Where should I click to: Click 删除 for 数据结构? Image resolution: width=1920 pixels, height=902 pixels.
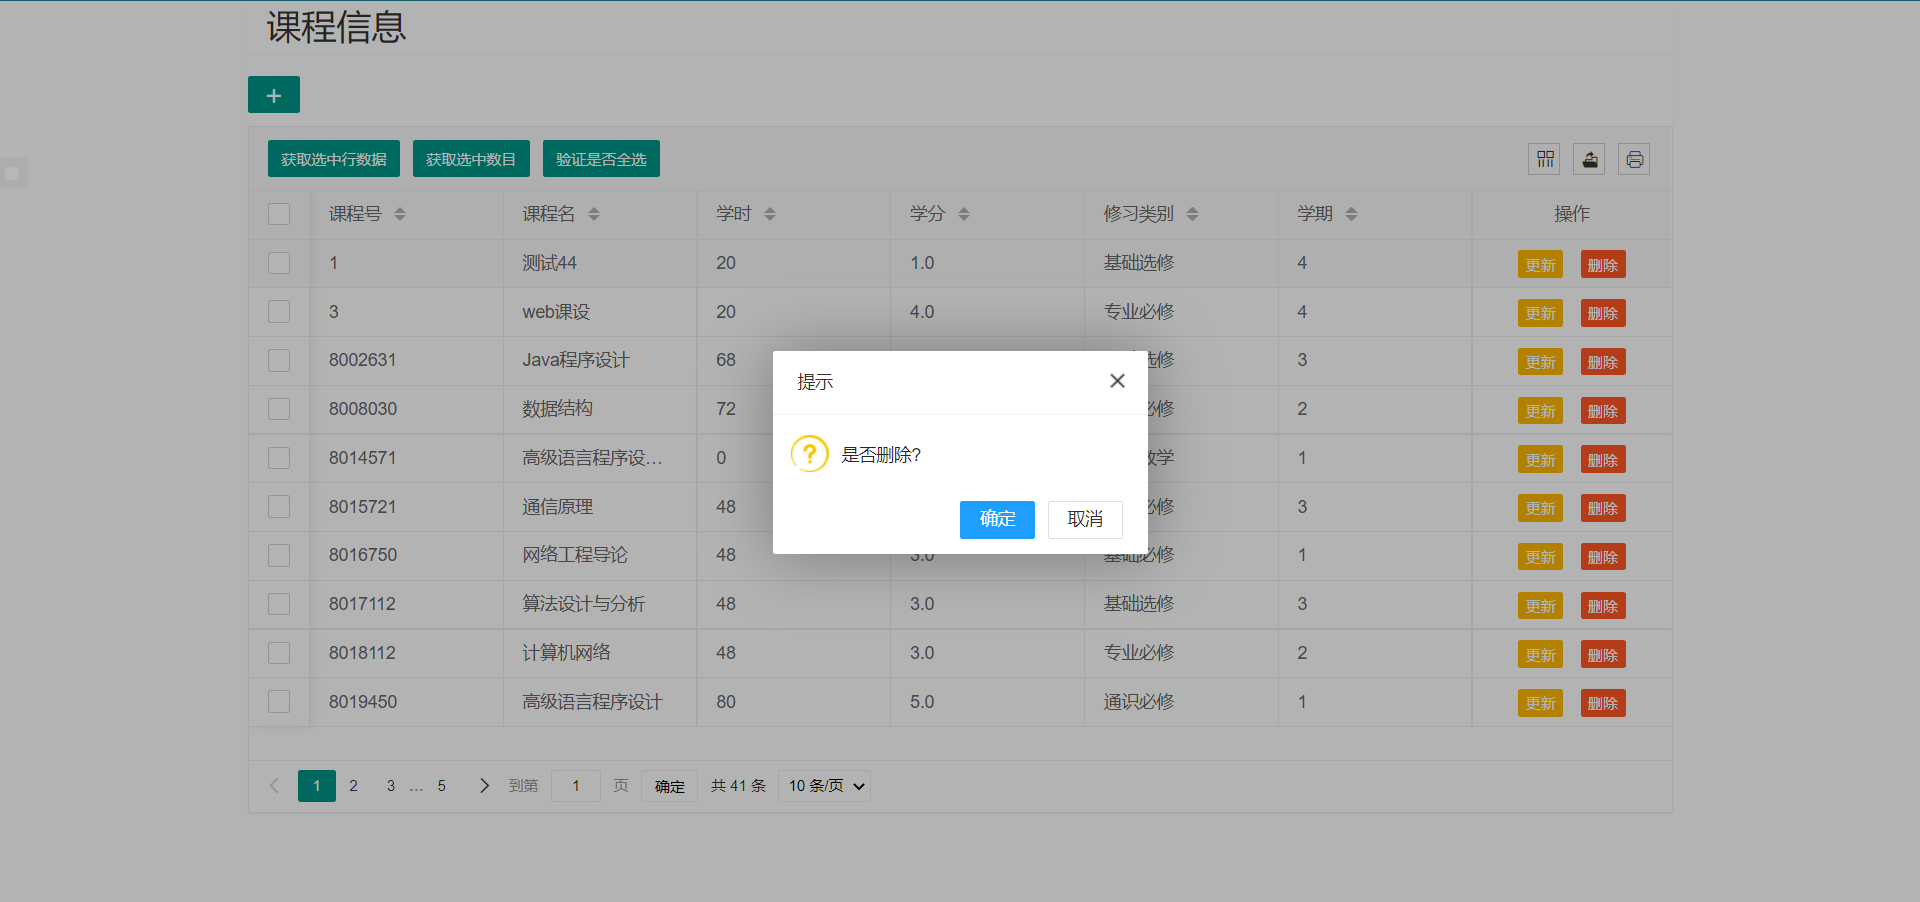(1603, 411)
